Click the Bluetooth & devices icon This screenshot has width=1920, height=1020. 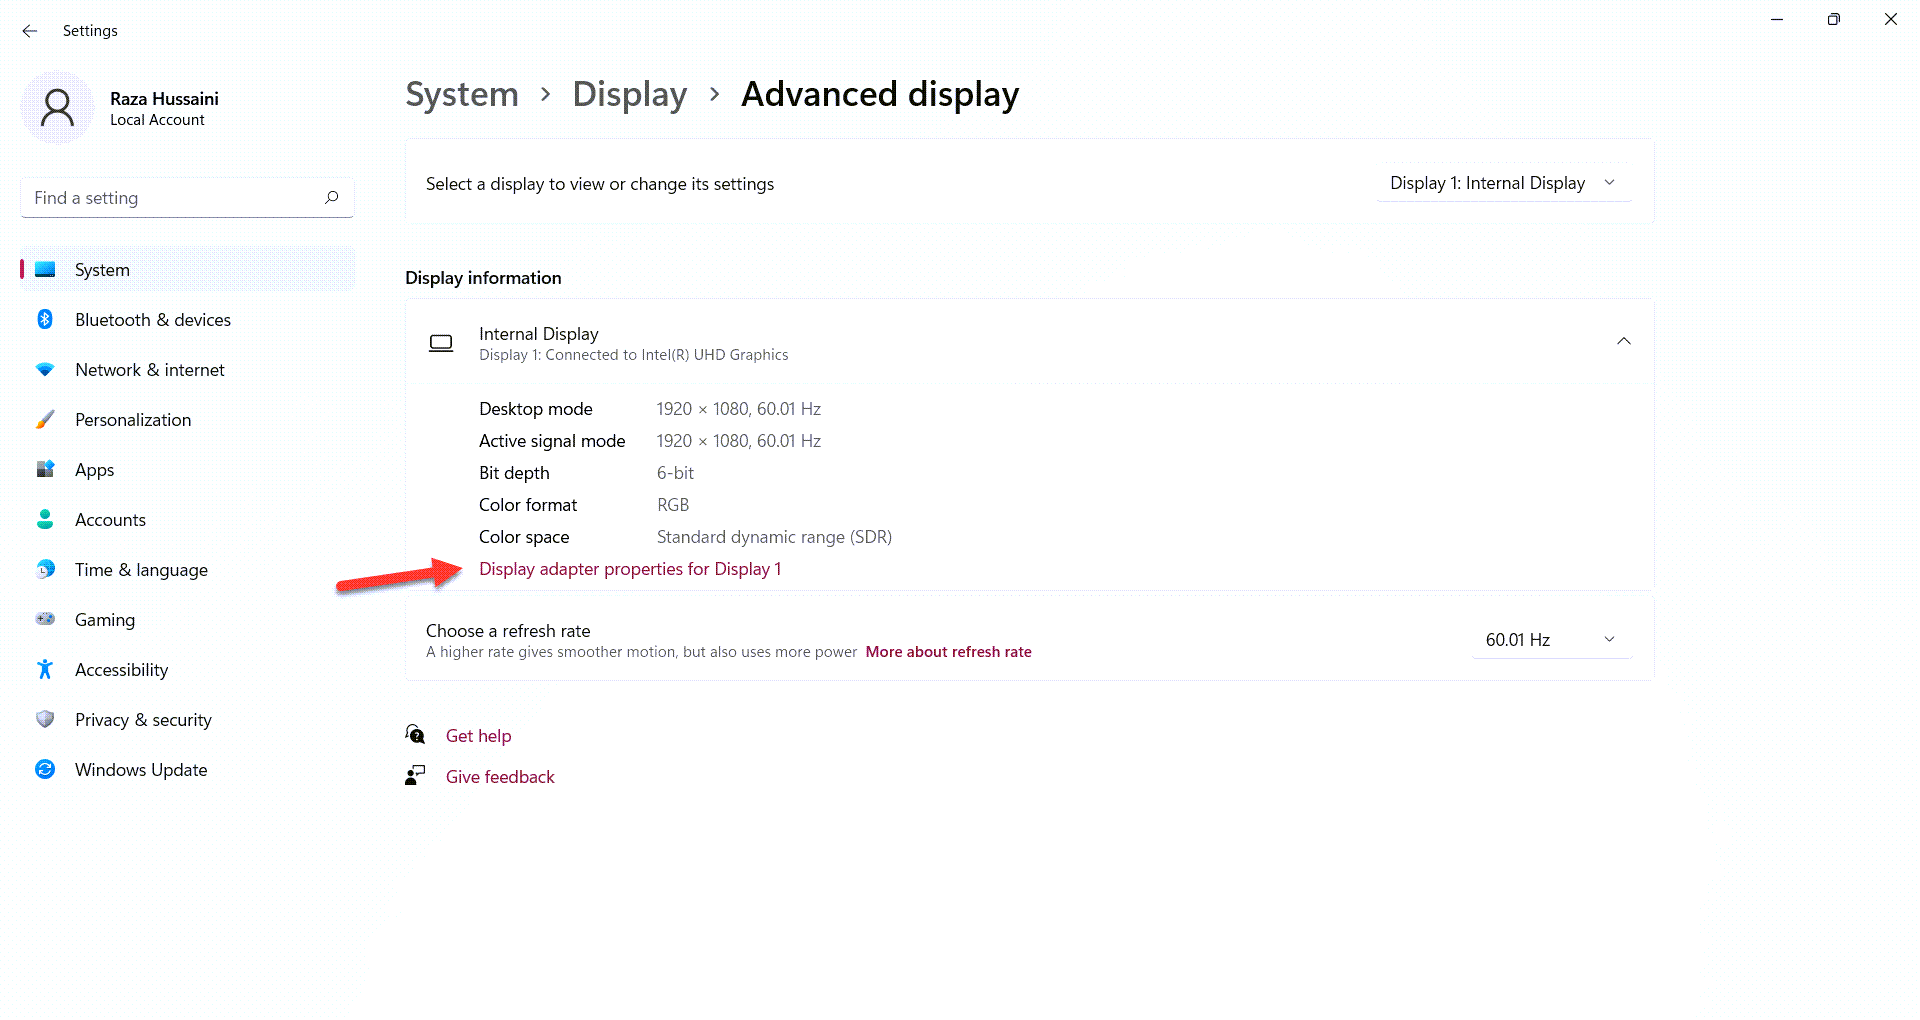[x=45, y=319]
